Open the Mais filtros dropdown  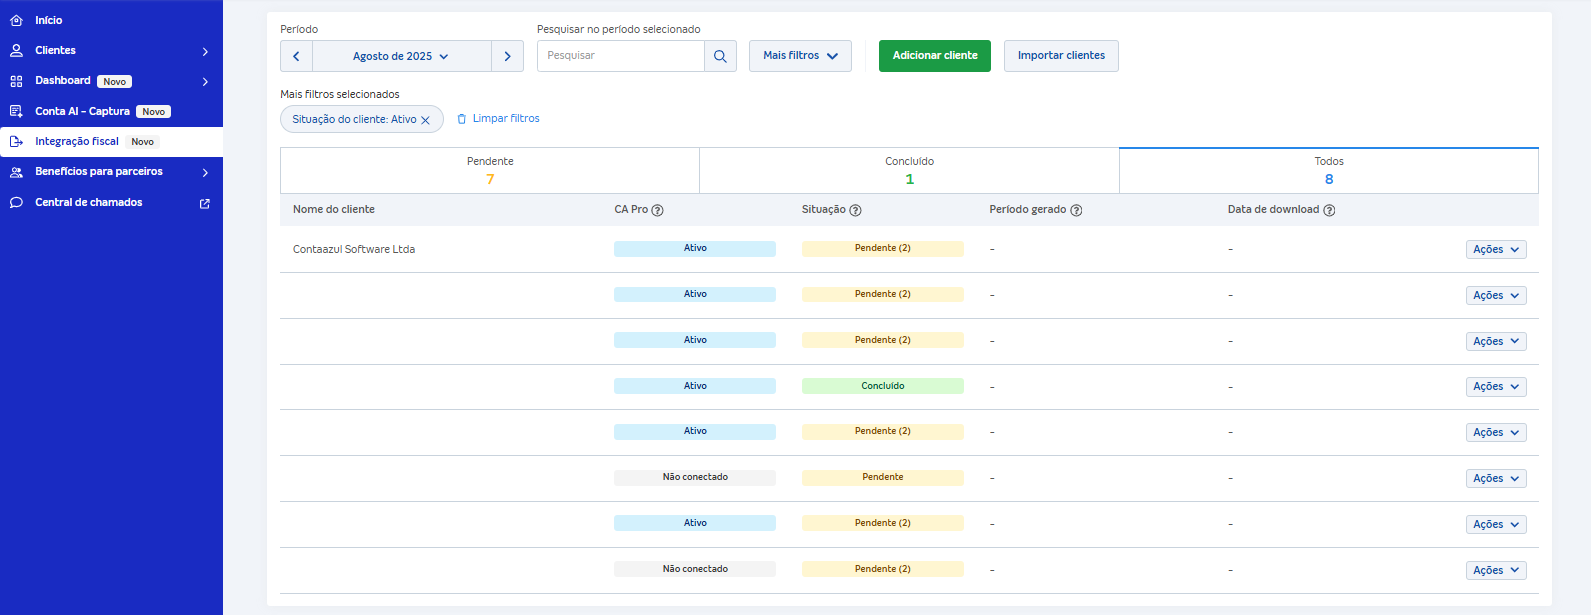[800, 56]
